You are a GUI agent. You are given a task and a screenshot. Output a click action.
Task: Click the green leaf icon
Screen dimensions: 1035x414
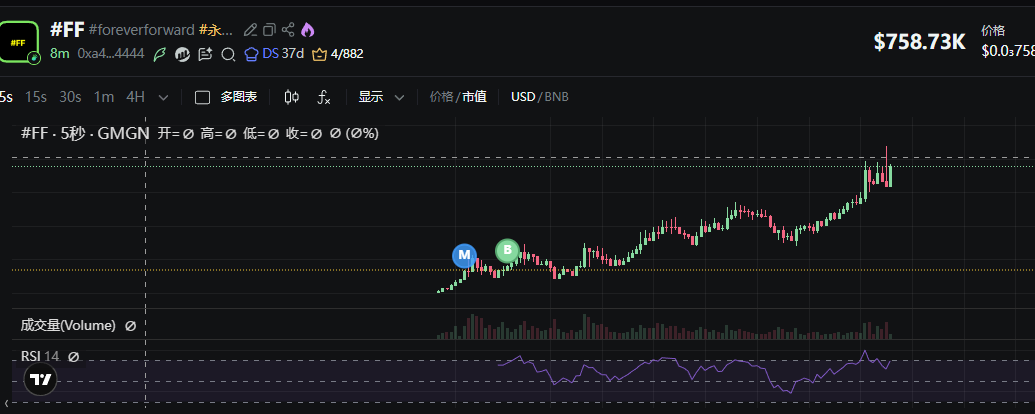point(160,54)
